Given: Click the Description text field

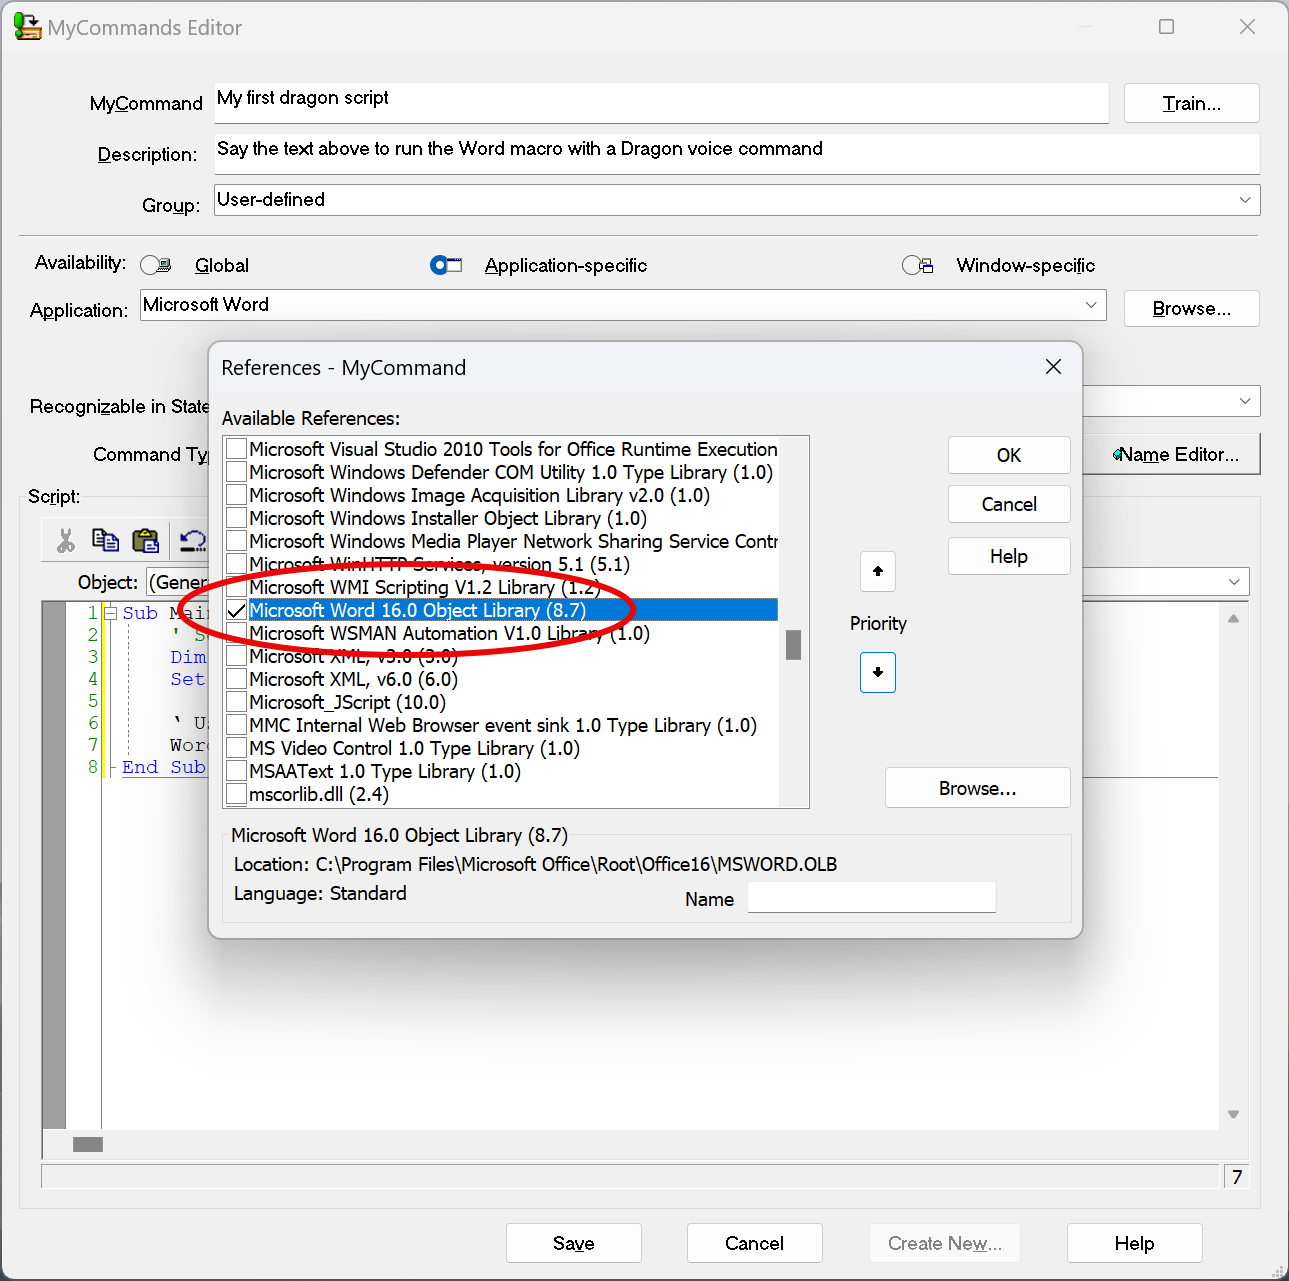Looking at the screenshot, I should [x=737, y=154].
